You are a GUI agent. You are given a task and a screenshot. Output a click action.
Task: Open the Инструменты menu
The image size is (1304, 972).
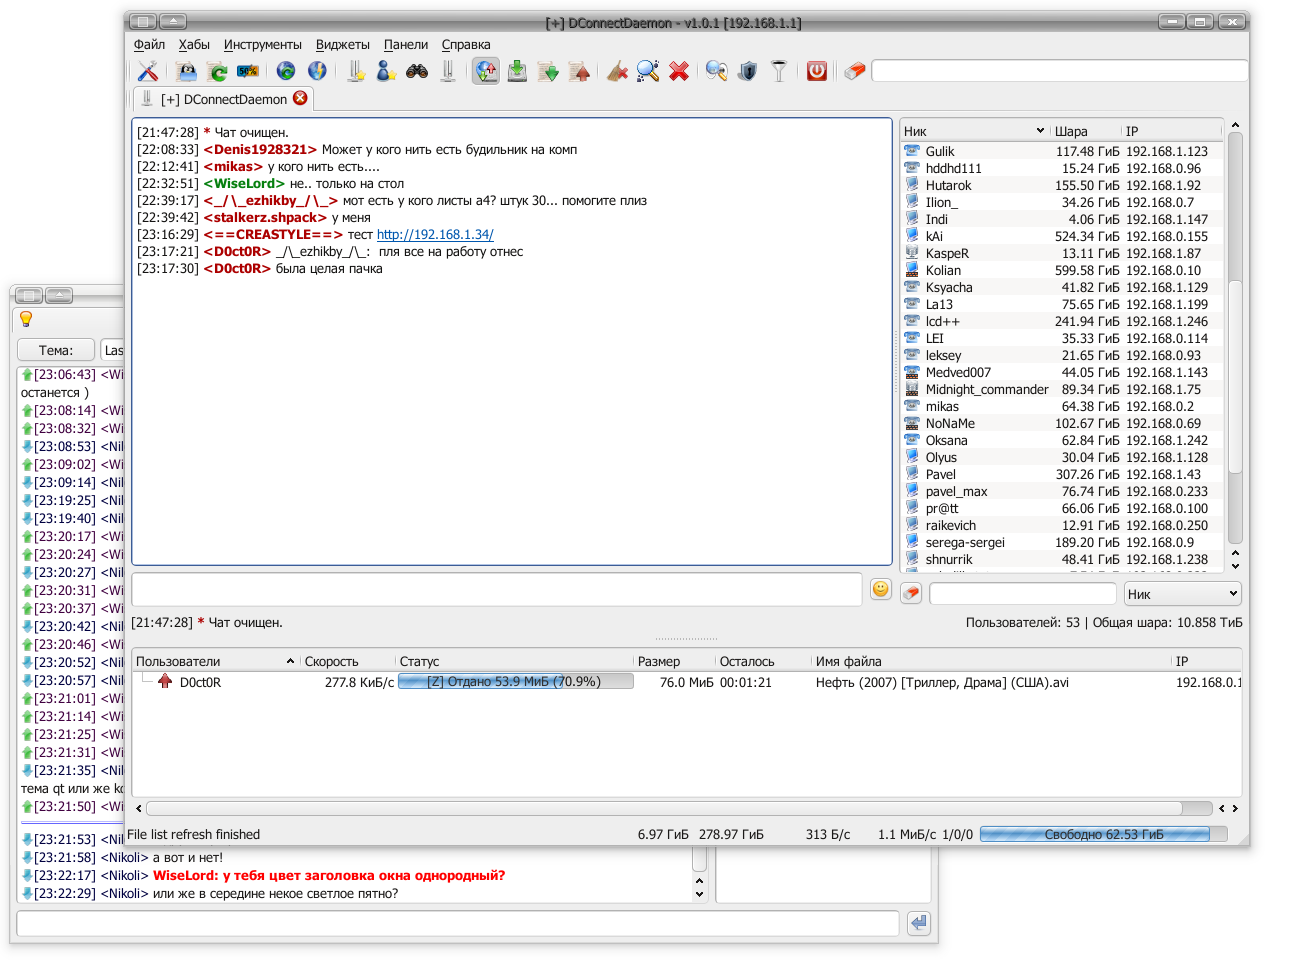(263, 44)
